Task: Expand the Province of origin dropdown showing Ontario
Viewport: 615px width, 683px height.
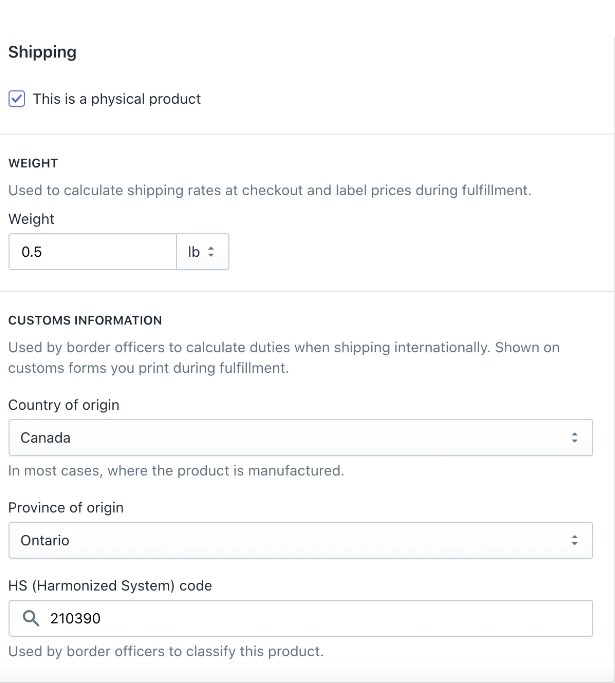Action: [301, 541]
